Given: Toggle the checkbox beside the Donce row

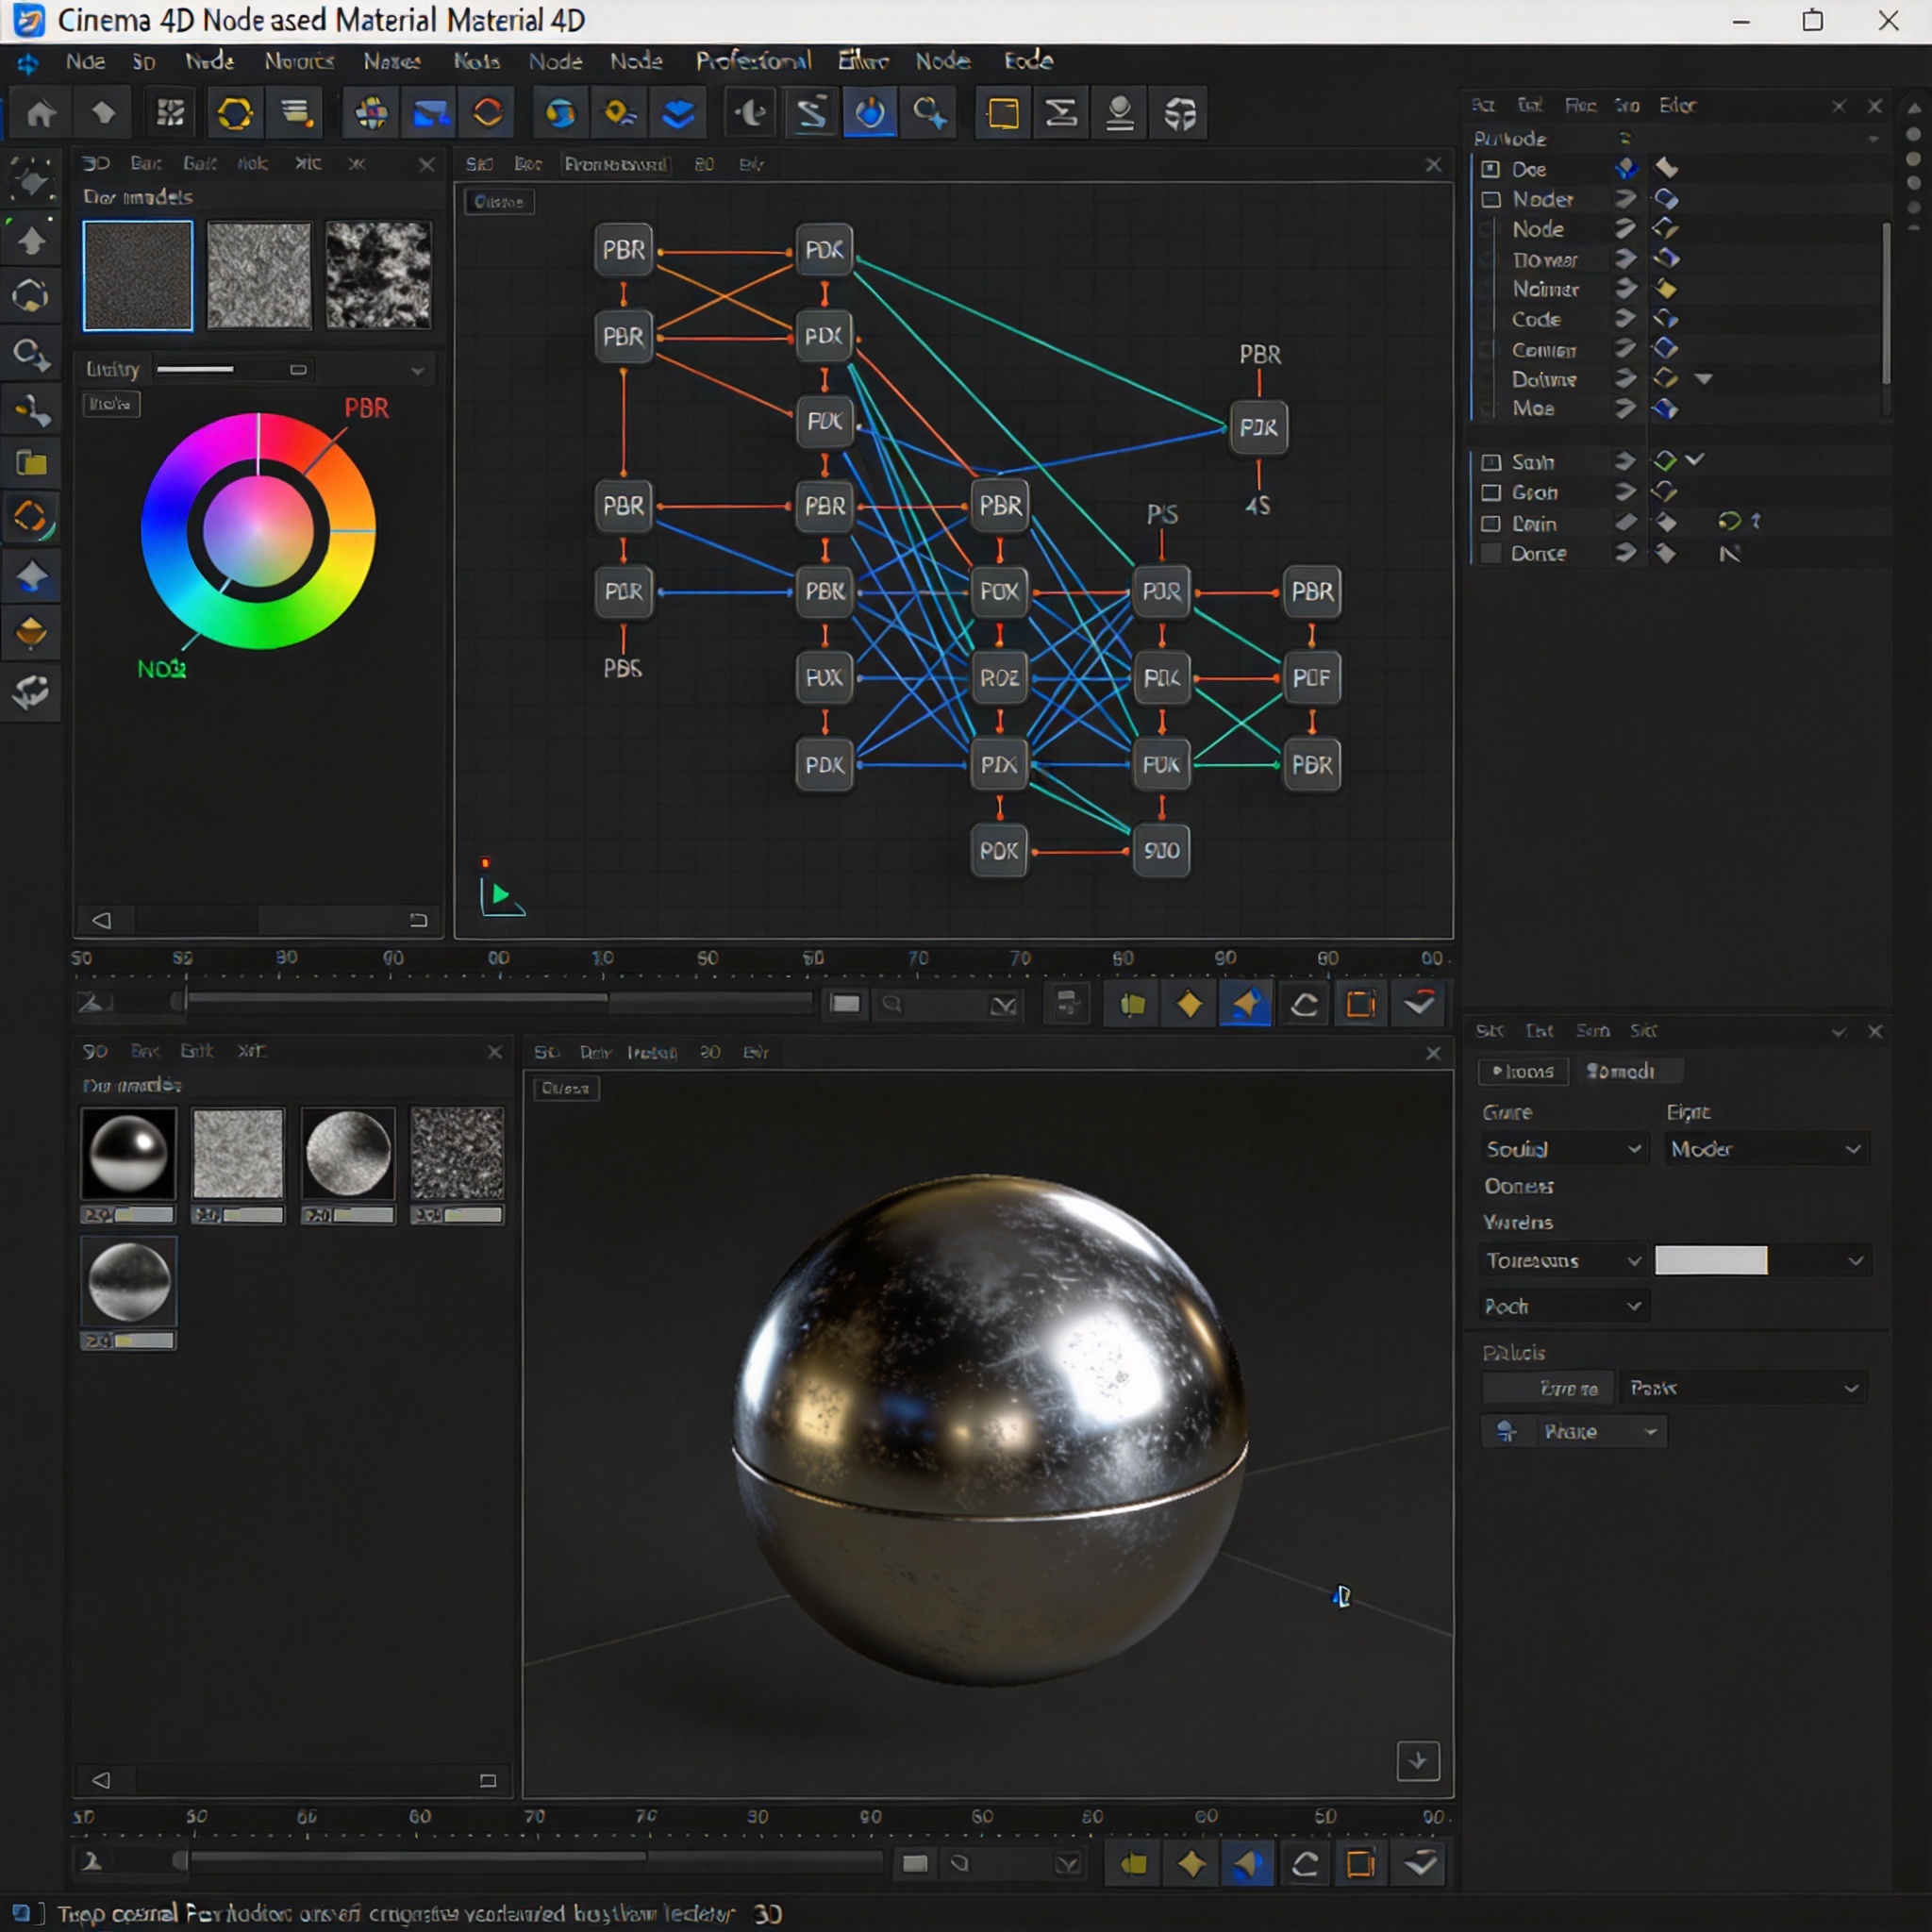Looking at the screenshot, I should (x=1490, y=553).
